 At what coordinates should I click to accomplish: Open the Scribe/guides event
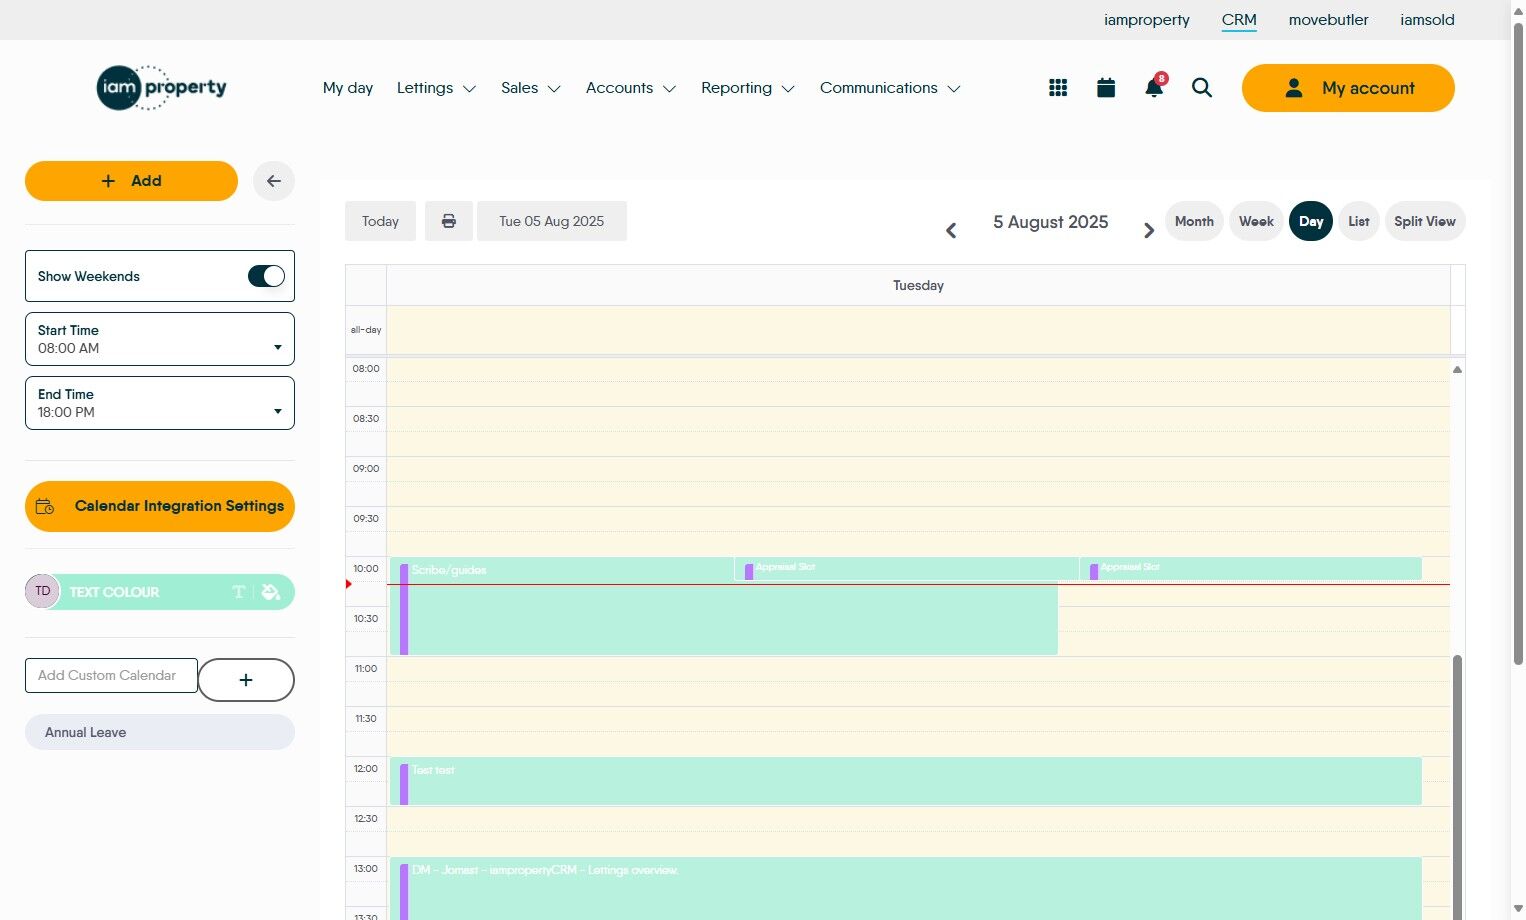click(x=724, y=606)
